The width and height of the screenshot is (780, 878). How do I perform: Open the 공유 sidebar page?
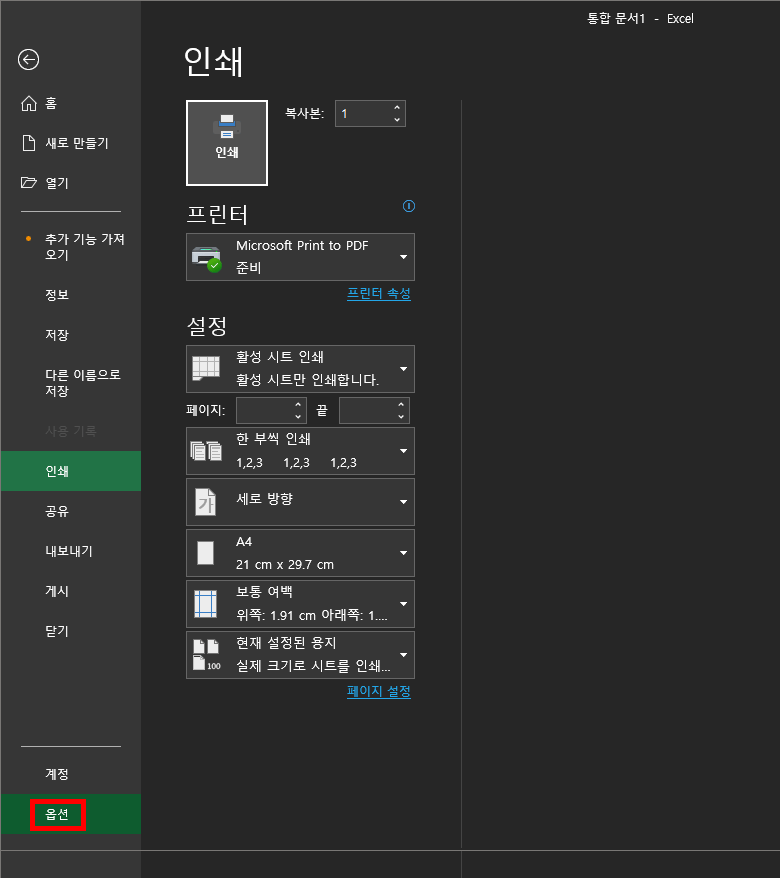pyautogui.click(x=71, y=511)
